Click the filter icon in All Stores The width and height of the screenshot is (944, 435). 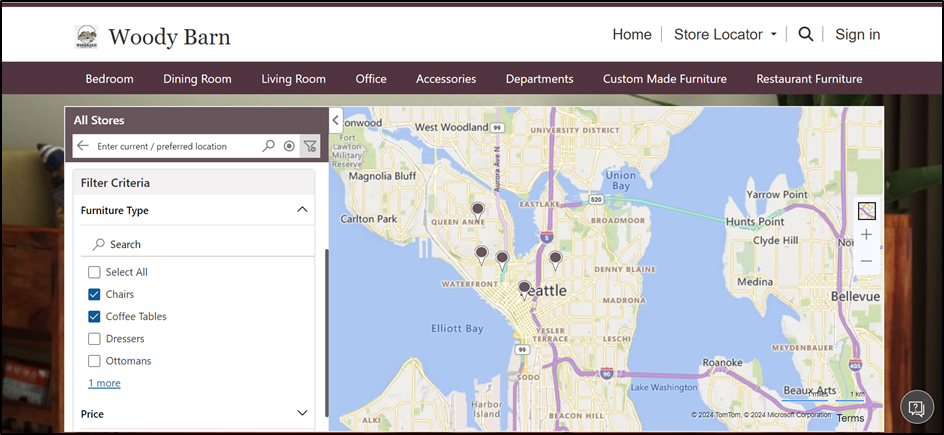click(x=310, y=146)
